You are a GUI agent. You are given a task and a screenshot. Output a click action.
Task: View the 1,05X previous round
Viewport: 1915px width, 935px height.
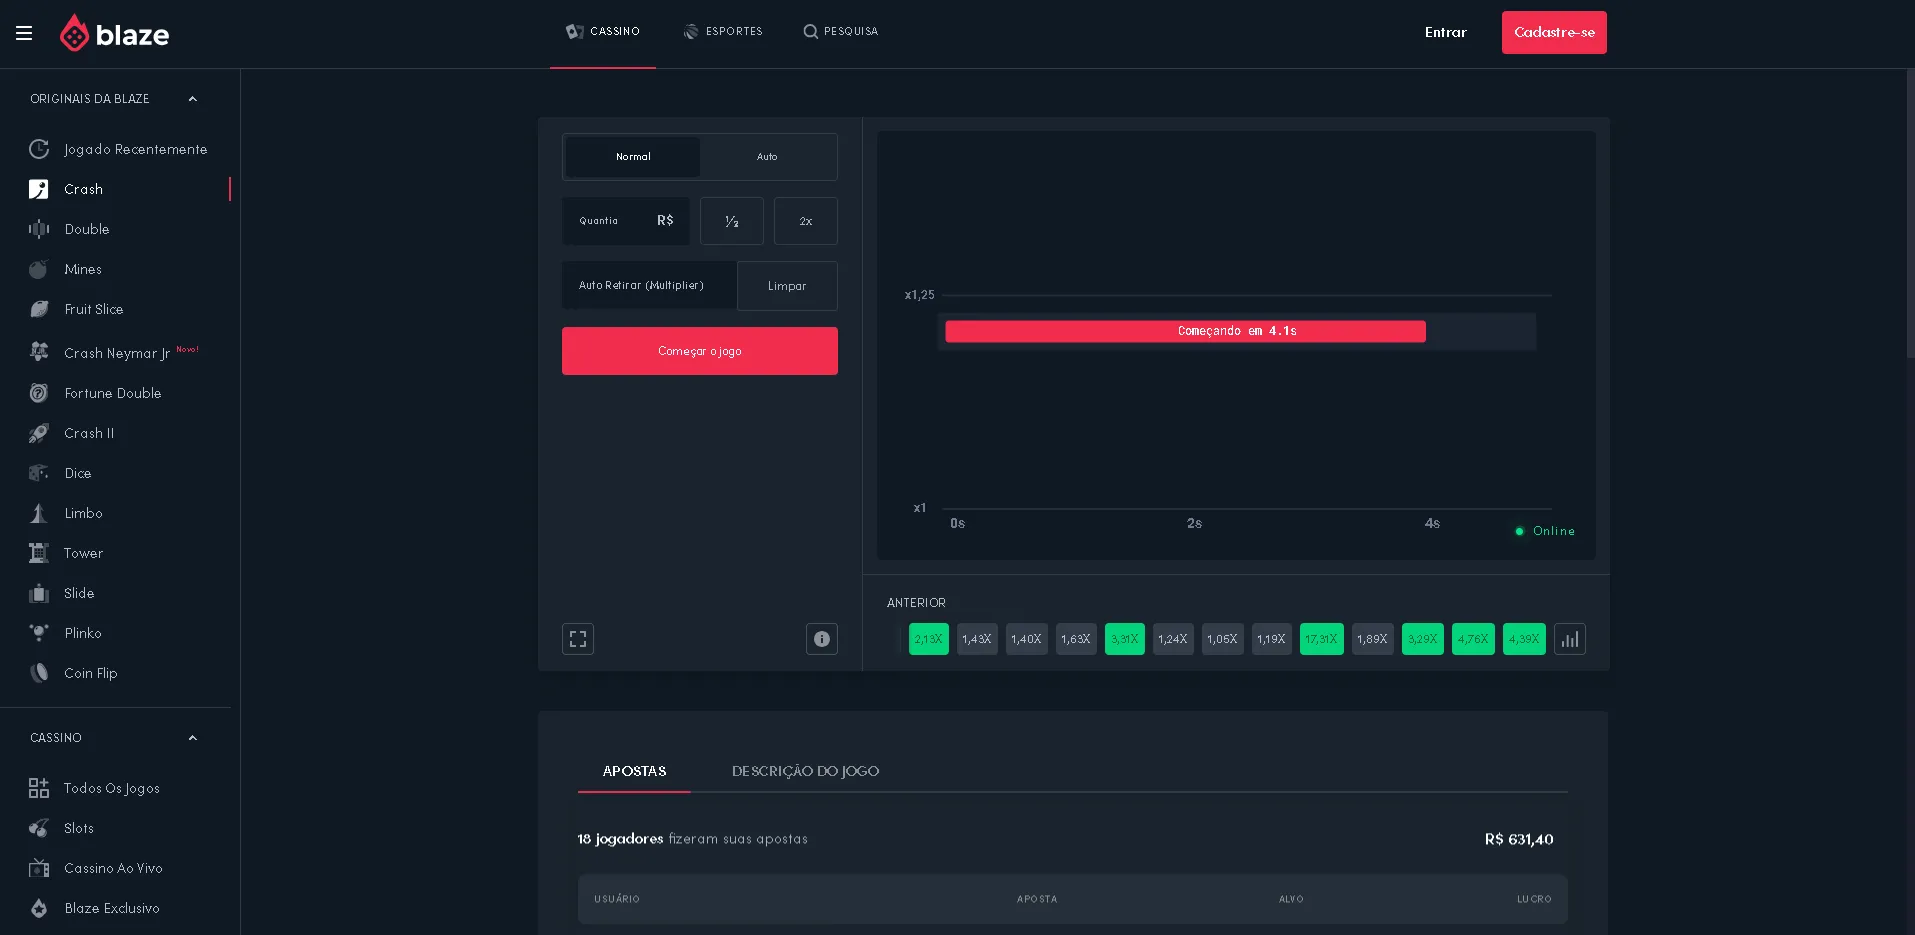[1223, 639]
